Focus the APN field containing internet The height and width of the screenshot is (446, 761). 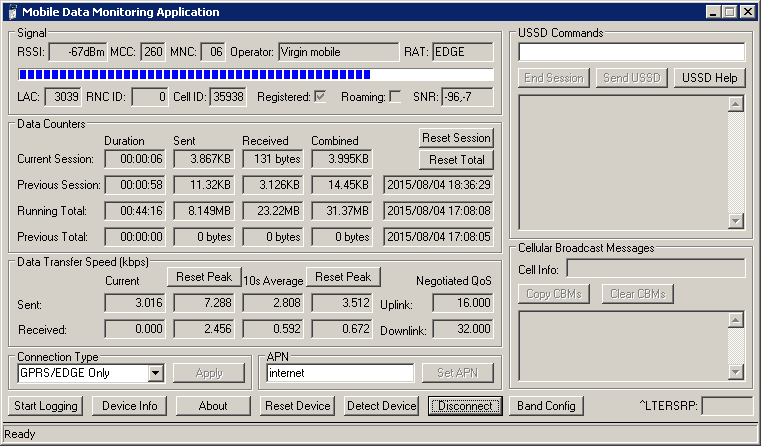340,373
